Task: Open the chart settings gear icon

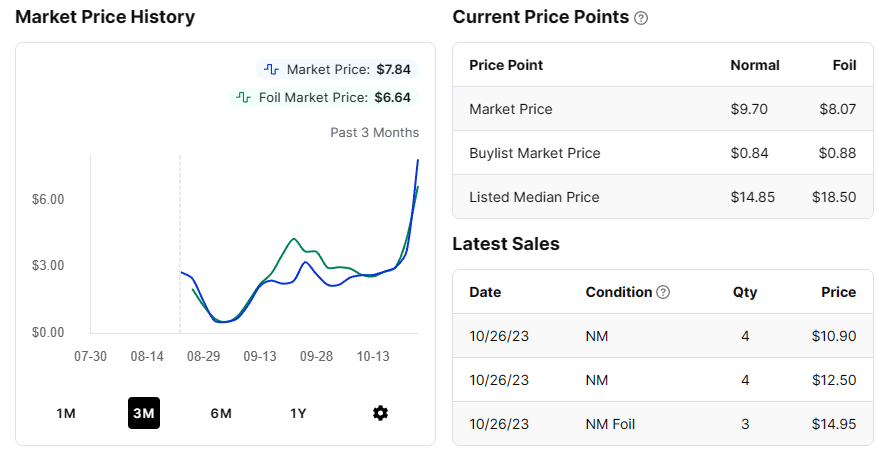Action: click(x=380, y=413)
